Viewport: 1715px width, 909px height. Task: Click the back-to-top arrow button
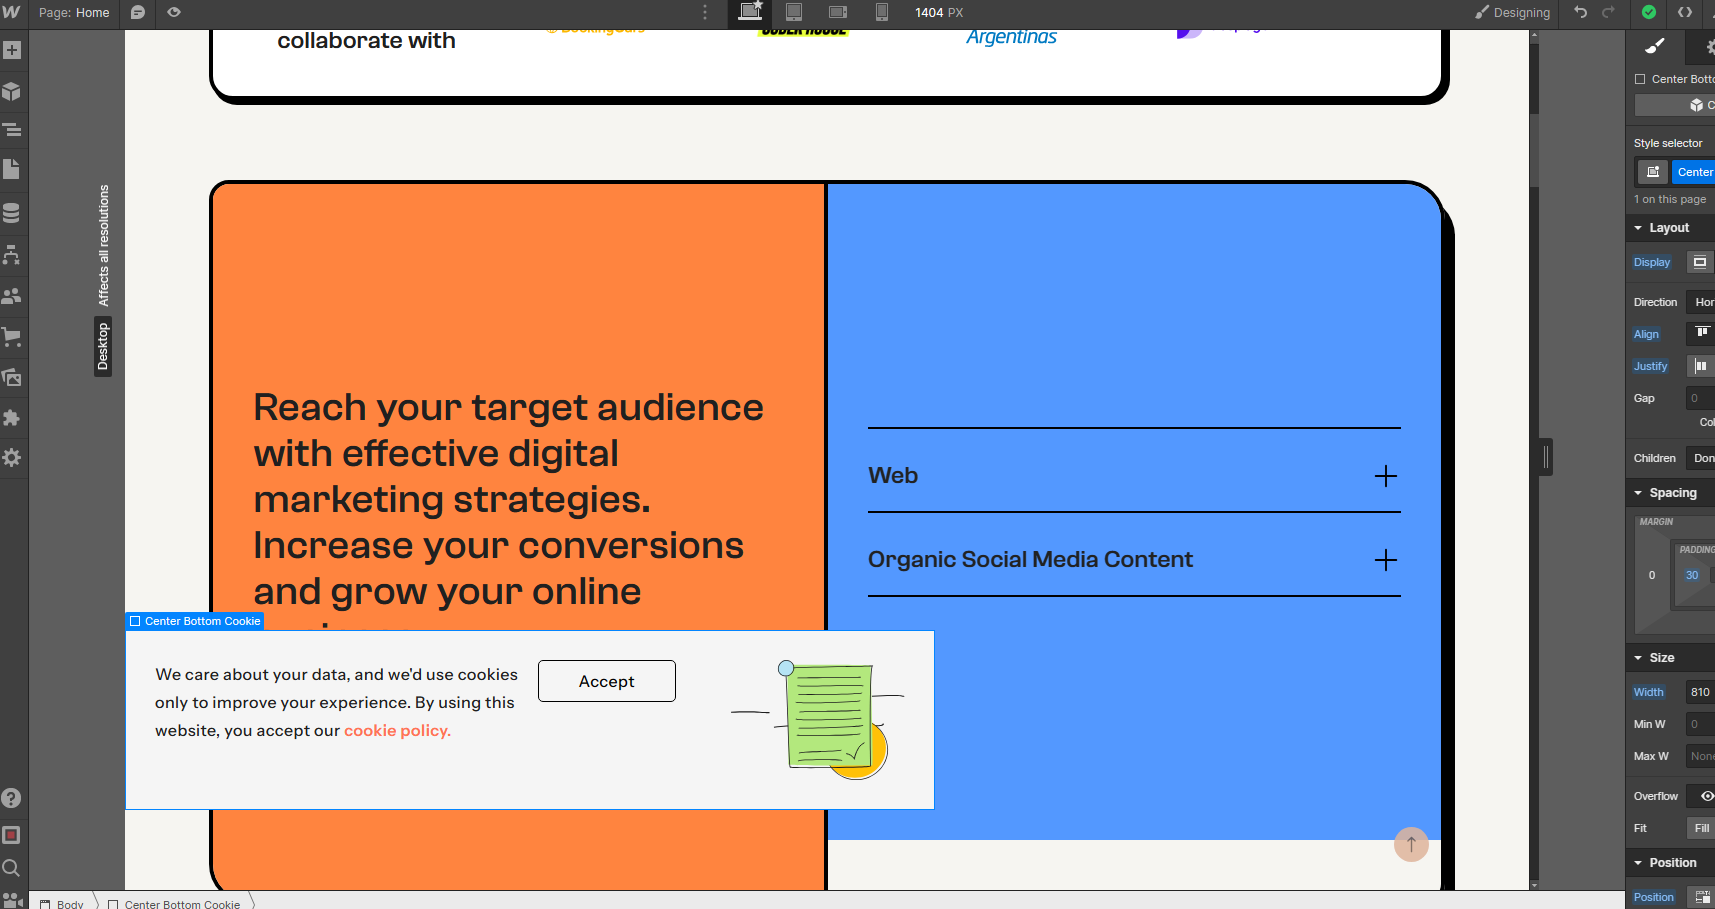pos(1411,844)
